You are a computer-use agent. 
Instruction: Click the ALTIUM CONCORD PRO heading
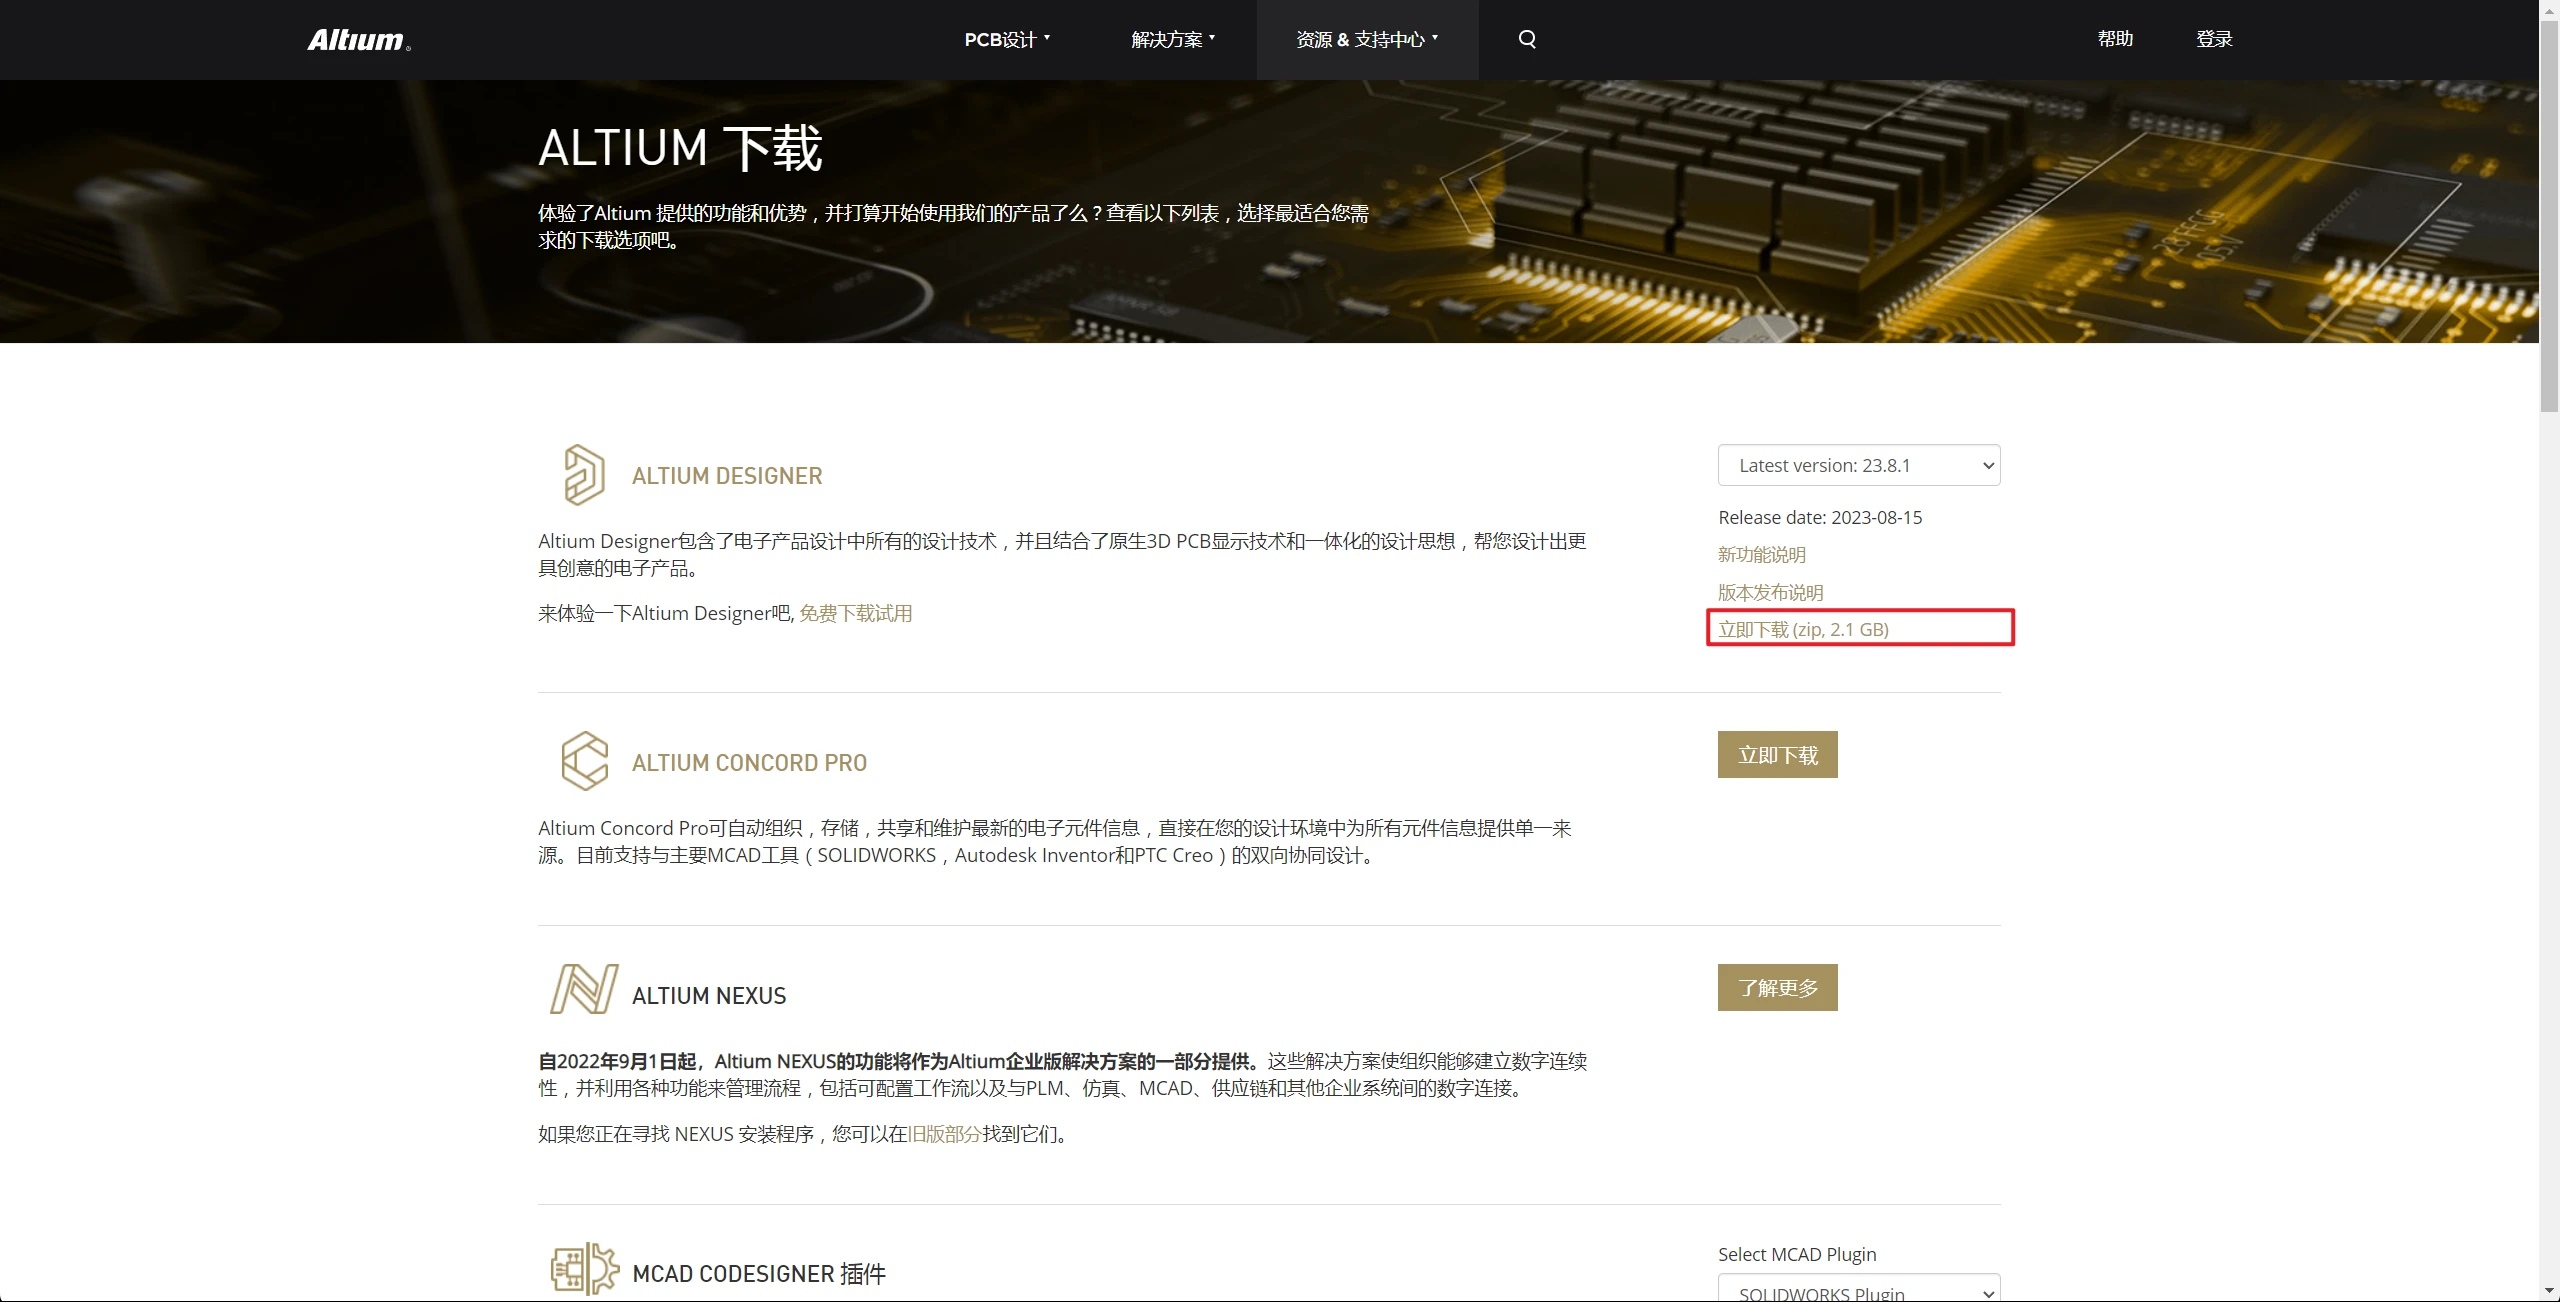(x=749, y=763)
